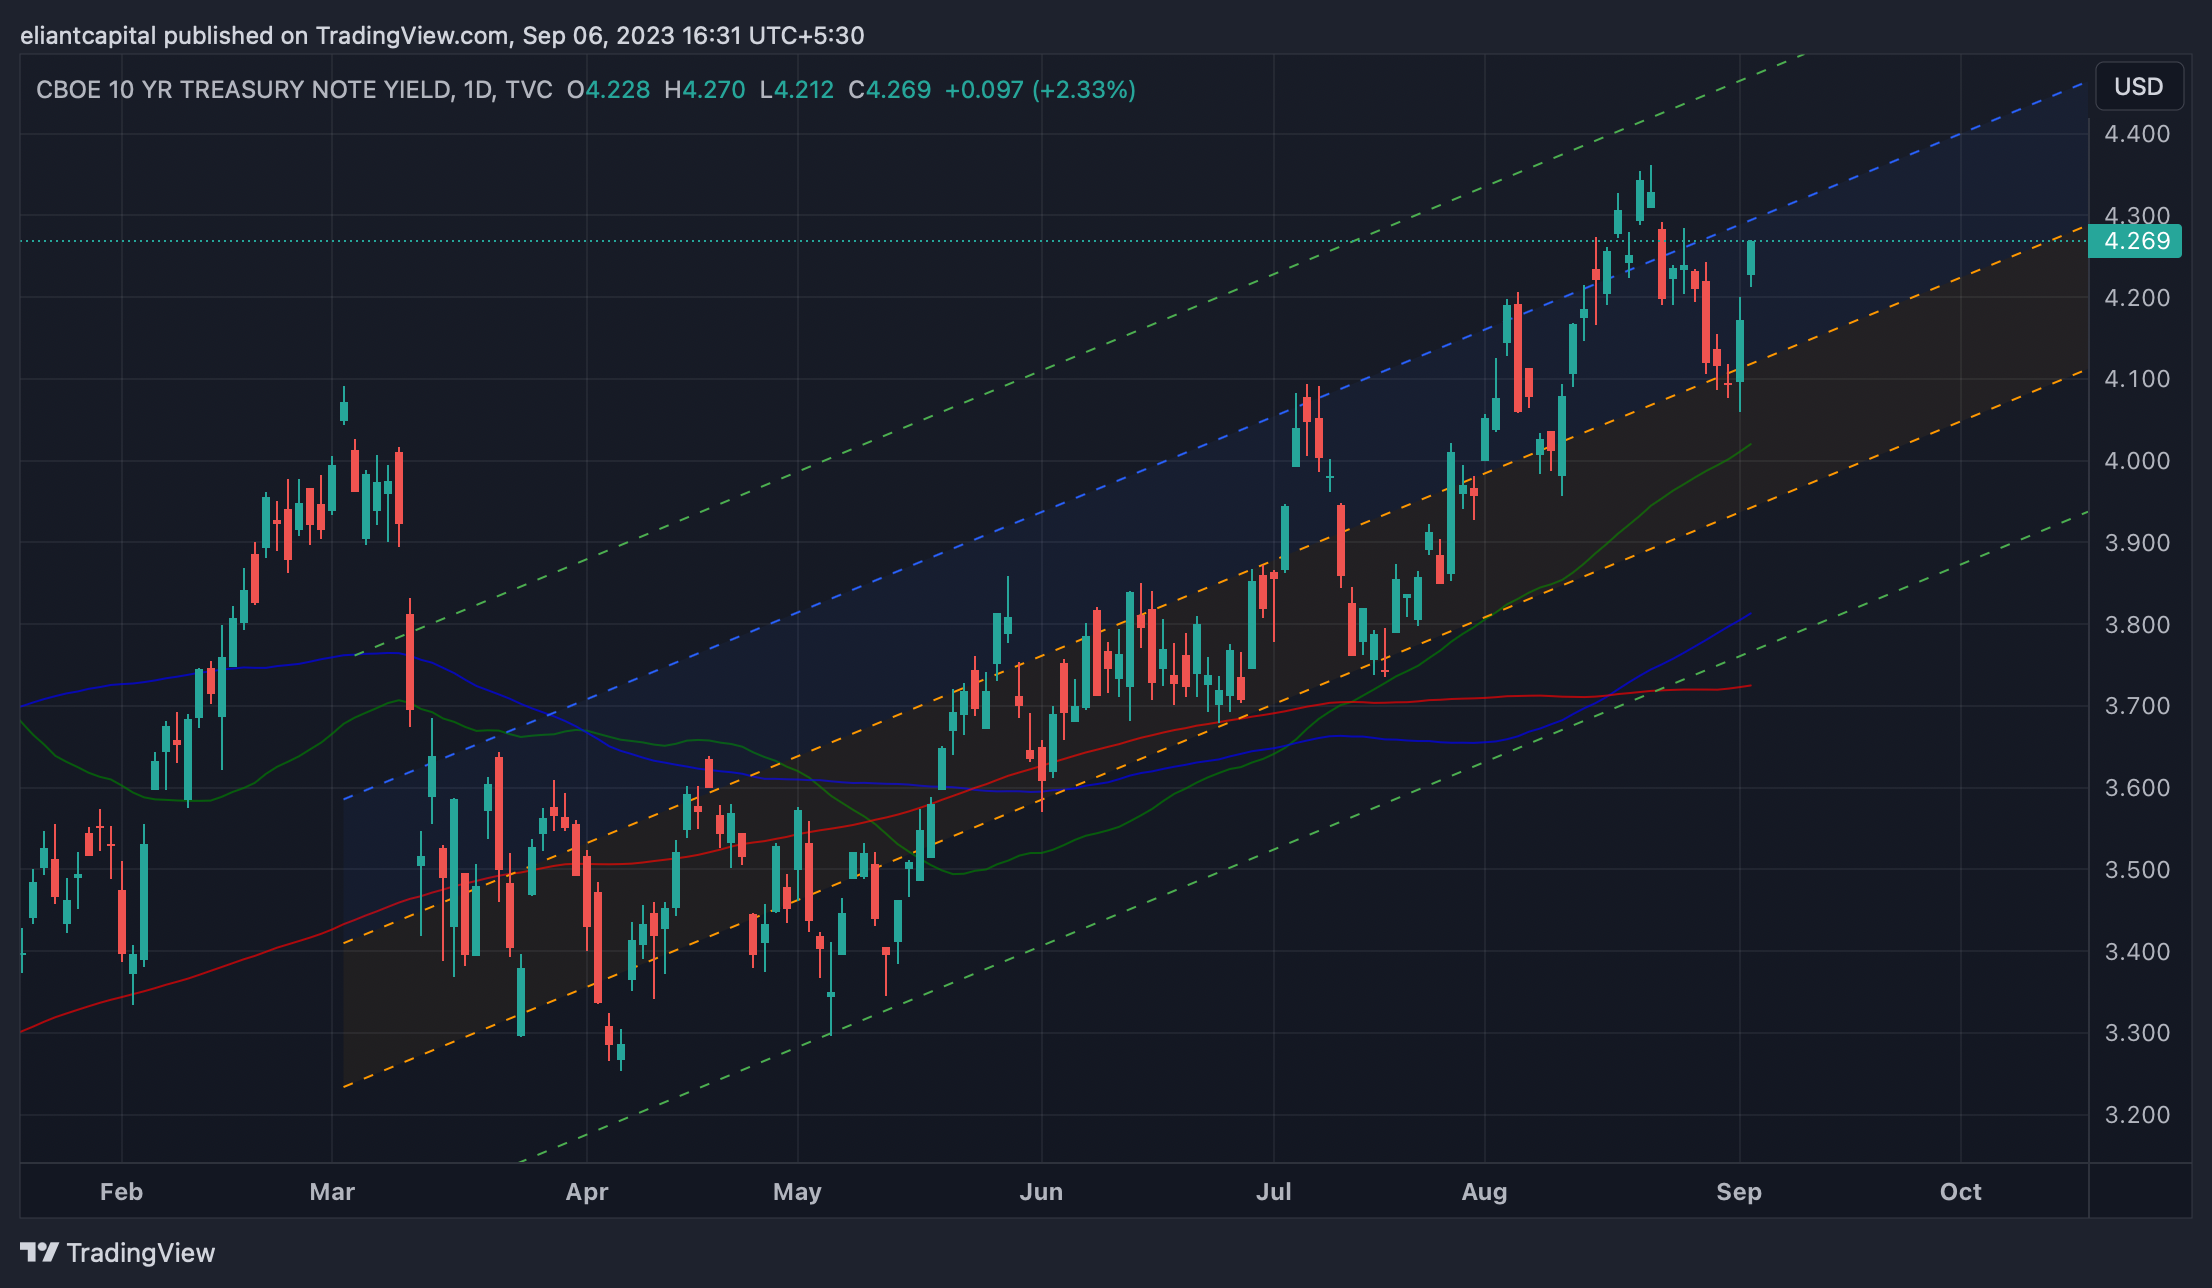The width and height of the screenshot is (2212, 1288).
Task: Click the Sep label on the time axis
Action: (x=1738, y=1192)
